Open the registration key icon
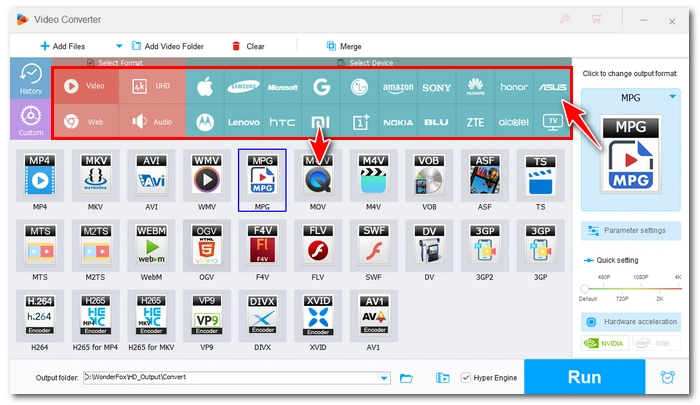700x405 pixels. [565, 19]
